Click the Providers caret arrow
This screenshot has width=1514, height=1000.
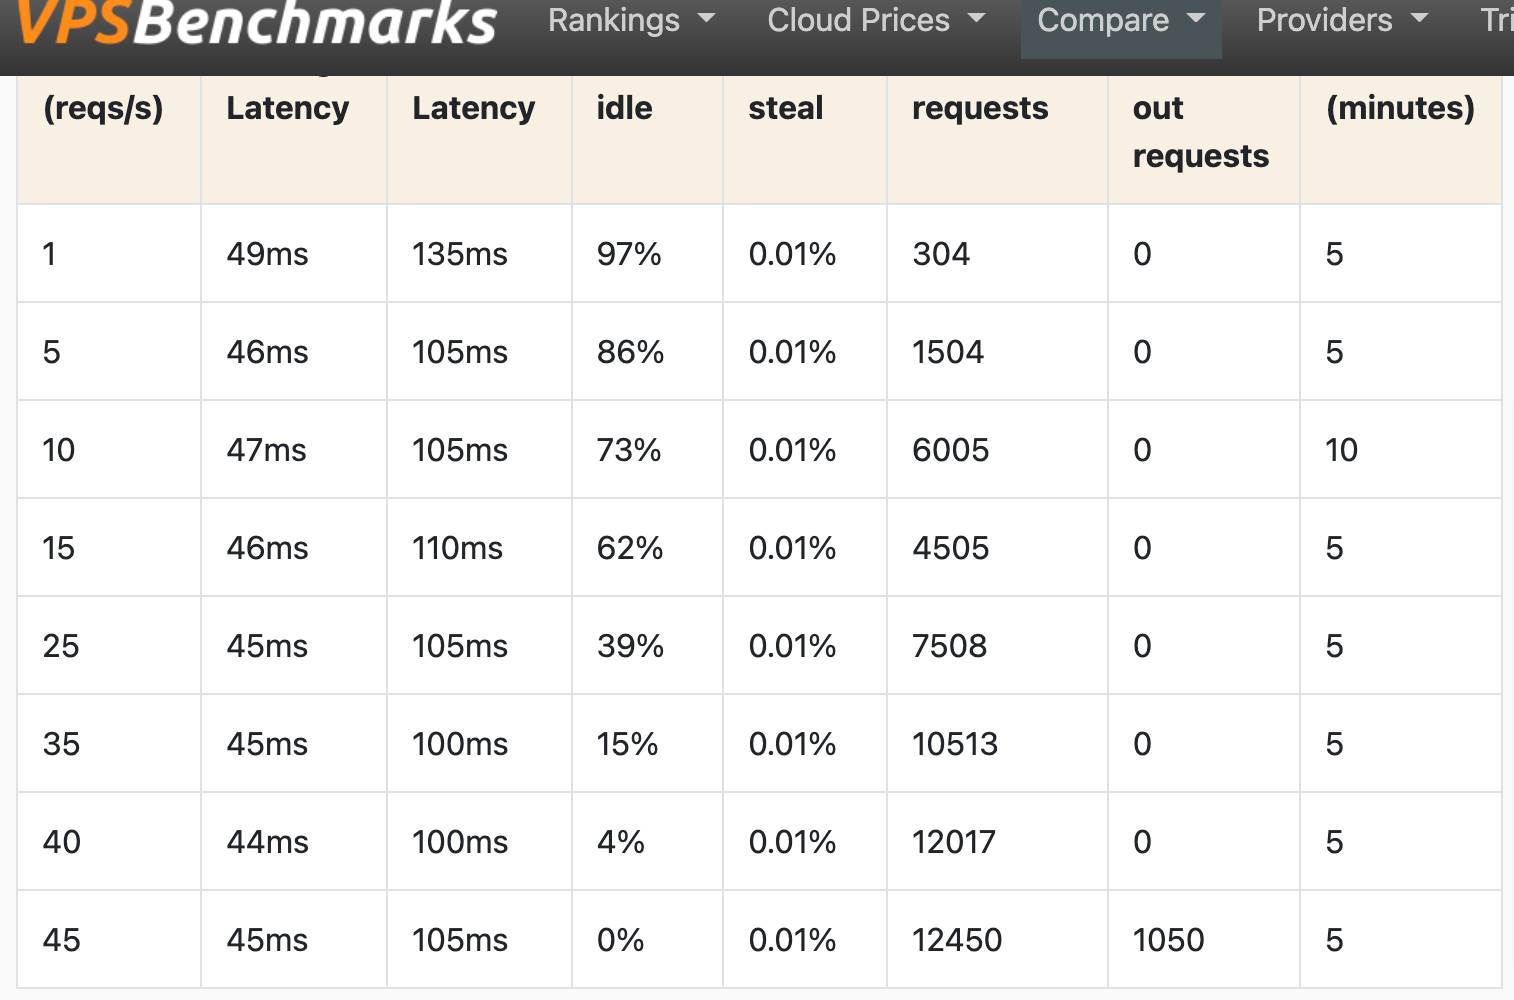1419,19
